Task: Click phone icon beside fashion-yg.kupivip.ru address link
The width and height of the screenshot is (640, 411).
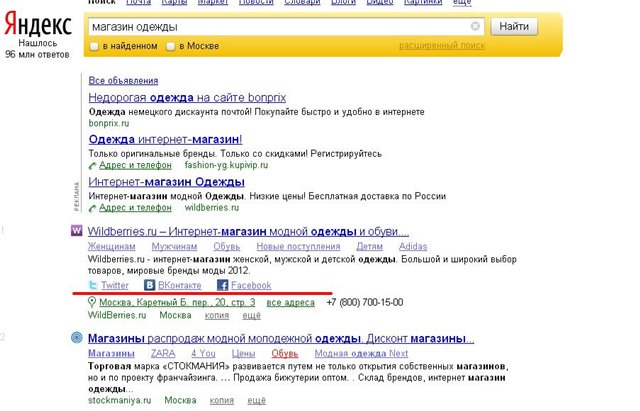Action: point(93,165)
